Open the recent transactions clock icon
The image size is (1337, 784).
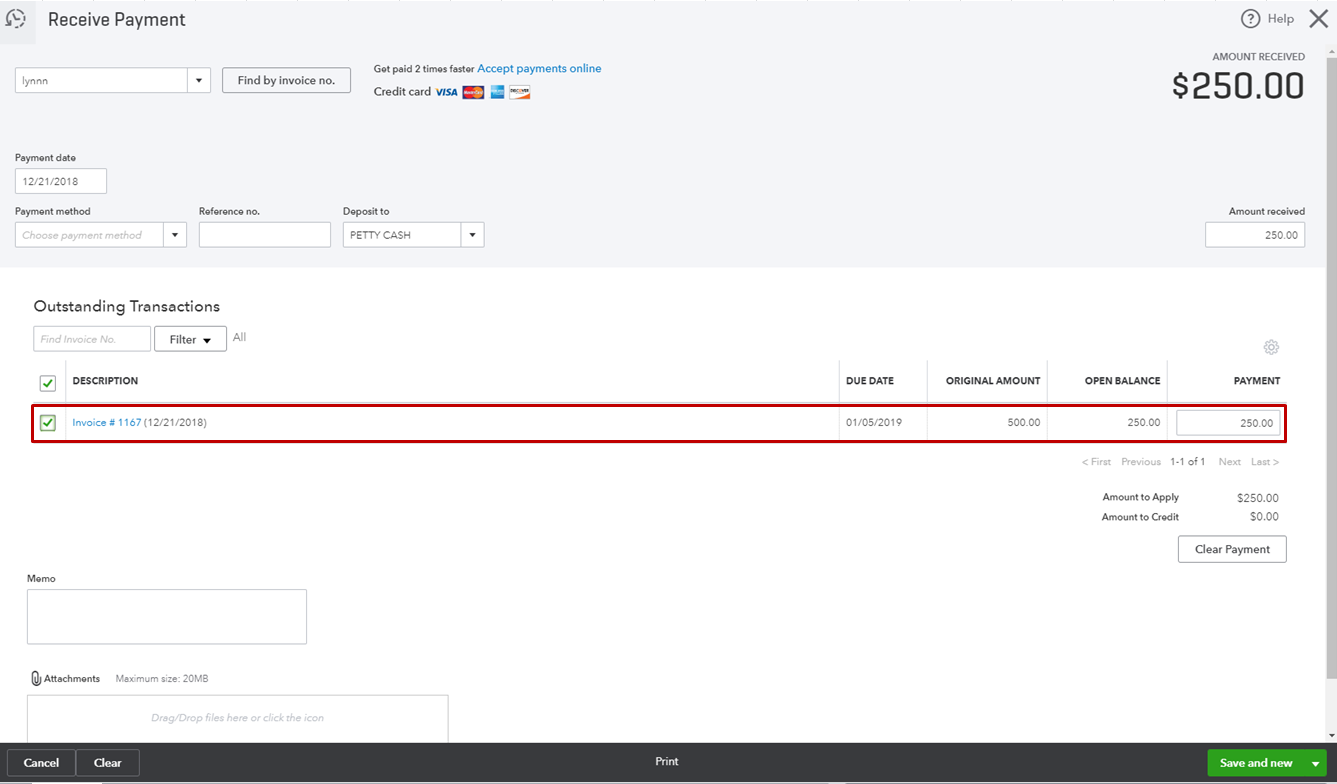point(16,20)
